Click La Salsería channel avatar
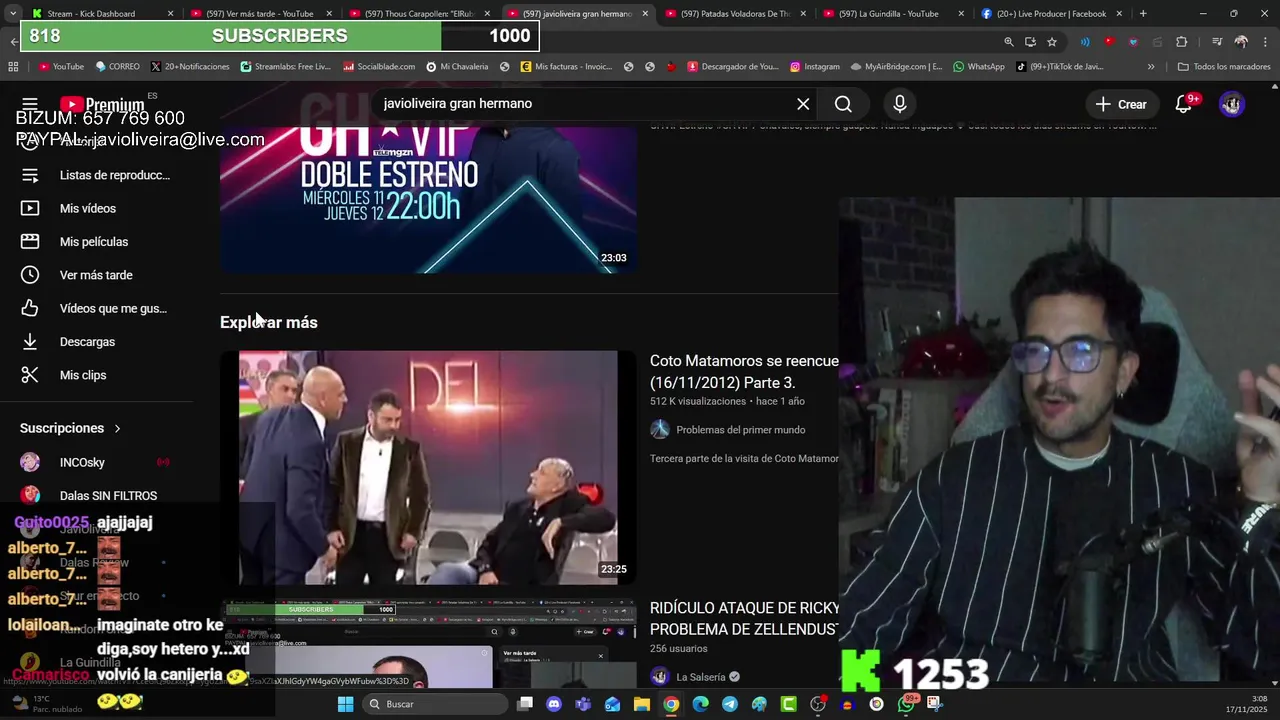Screen dimensions: 1280x720 (x=660, y=677)
